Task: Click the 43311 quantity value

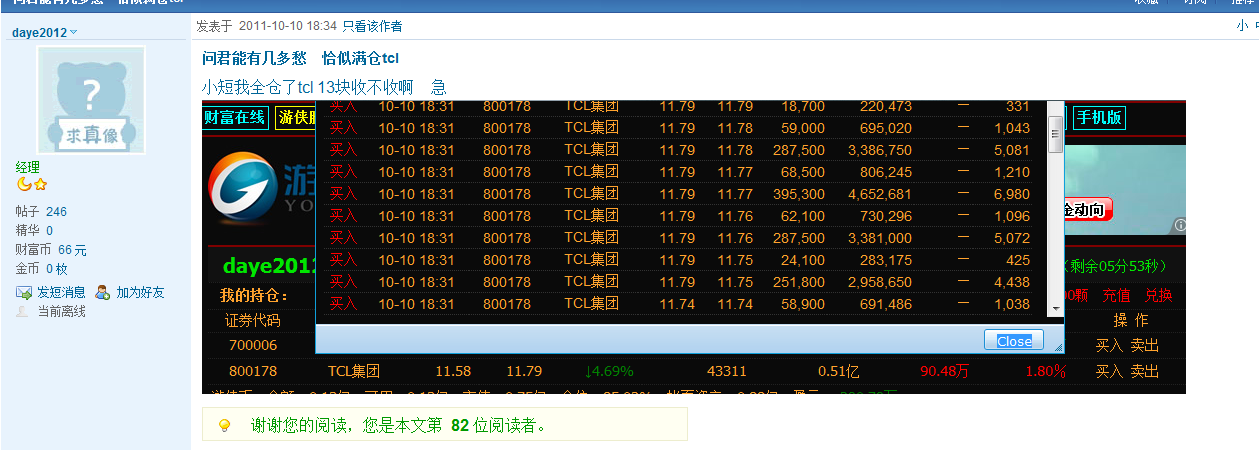Action: pyautogui.click(x=727, y=371)
